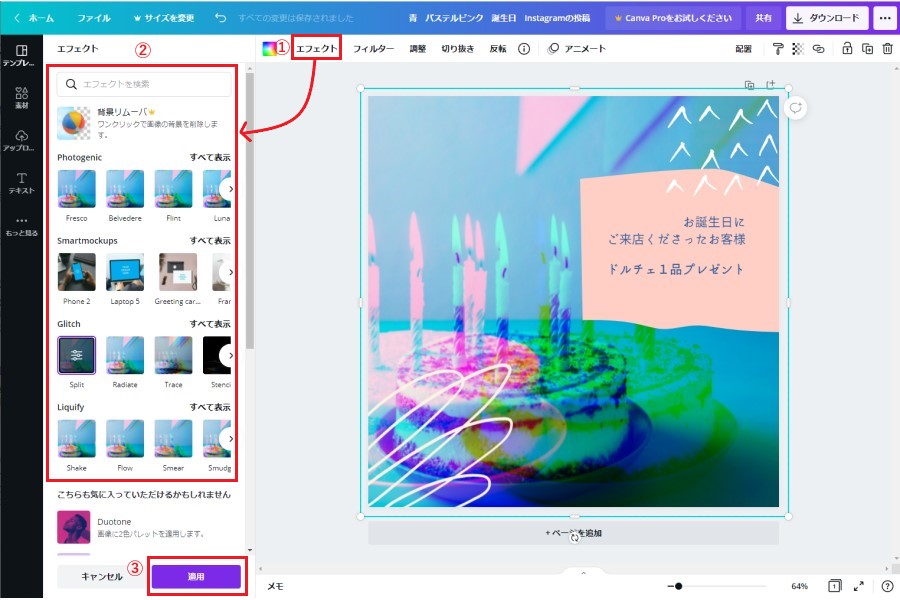Click the link chain icon
The height and width of the screenshot is (600, 900).
[x=818, y=48]
